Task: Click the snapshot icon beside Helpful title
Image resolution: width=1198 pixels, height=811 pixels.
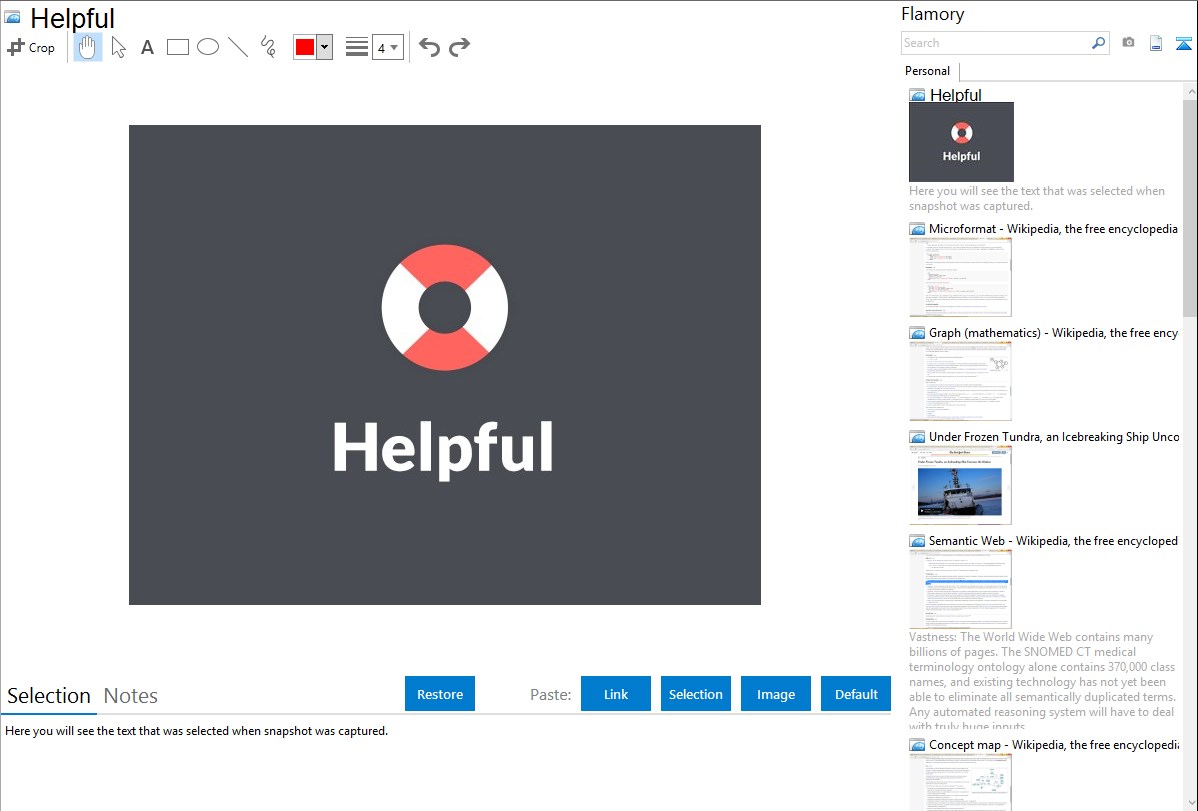Action: point(12,17)
